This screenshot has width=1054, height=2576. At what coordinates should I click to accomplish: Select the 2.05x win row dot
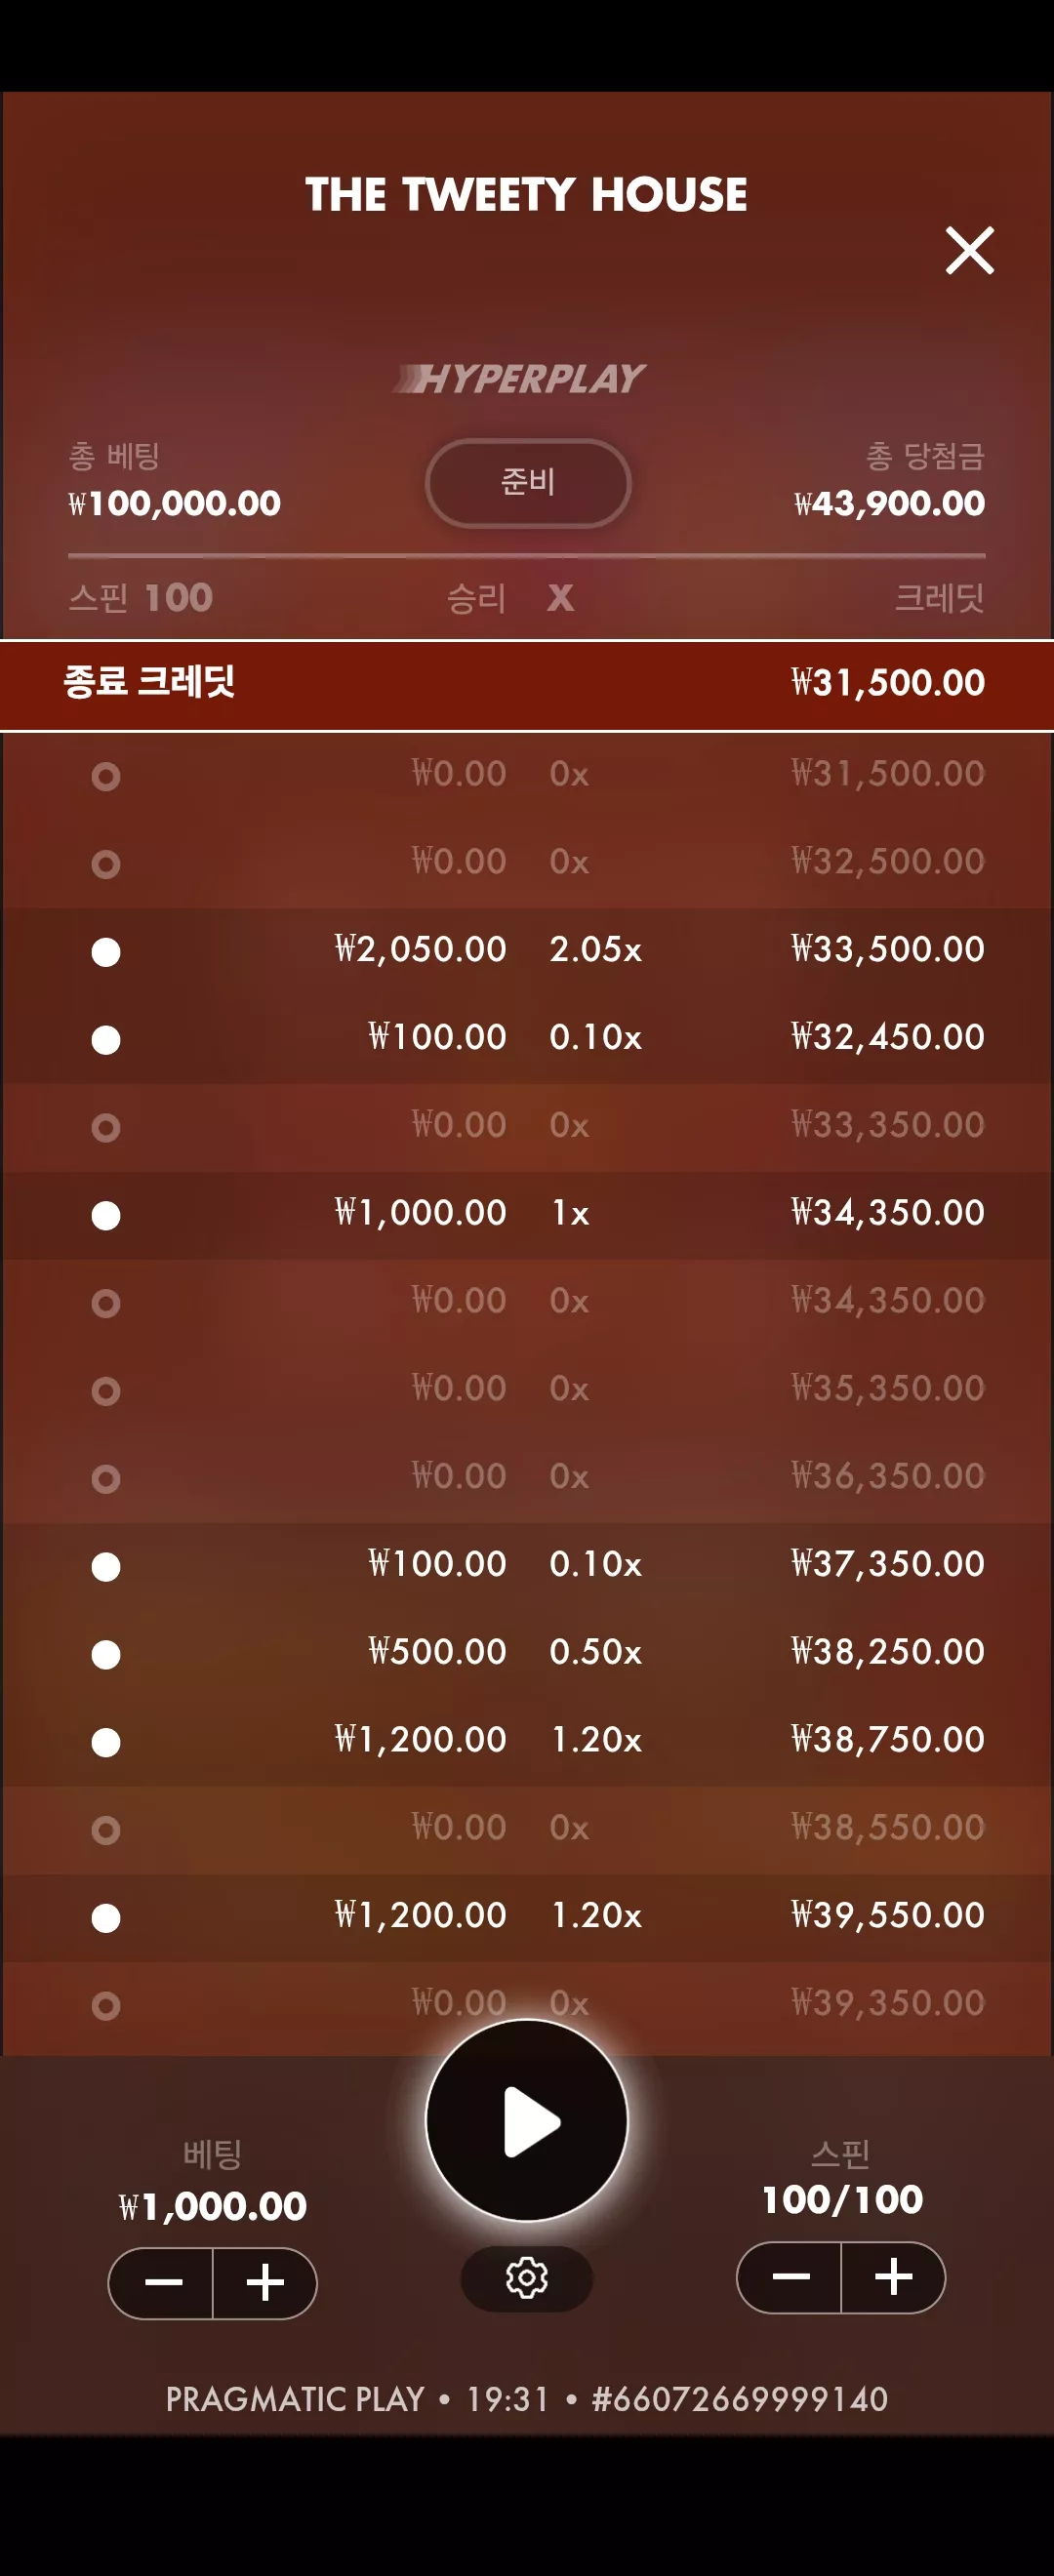(x=106, y=952)
